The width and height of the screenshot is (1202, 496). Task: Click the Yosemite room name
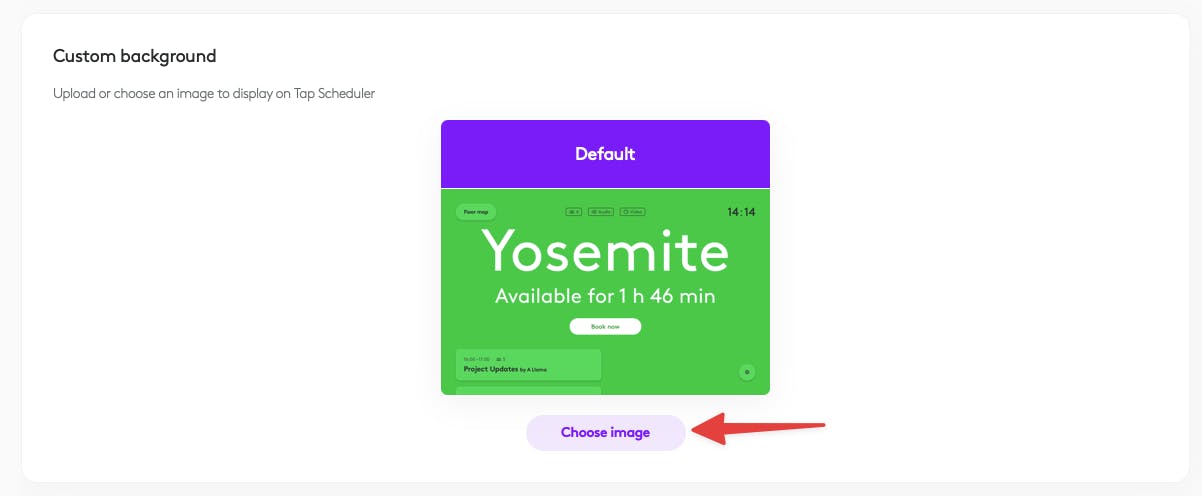tap(605, 252)
